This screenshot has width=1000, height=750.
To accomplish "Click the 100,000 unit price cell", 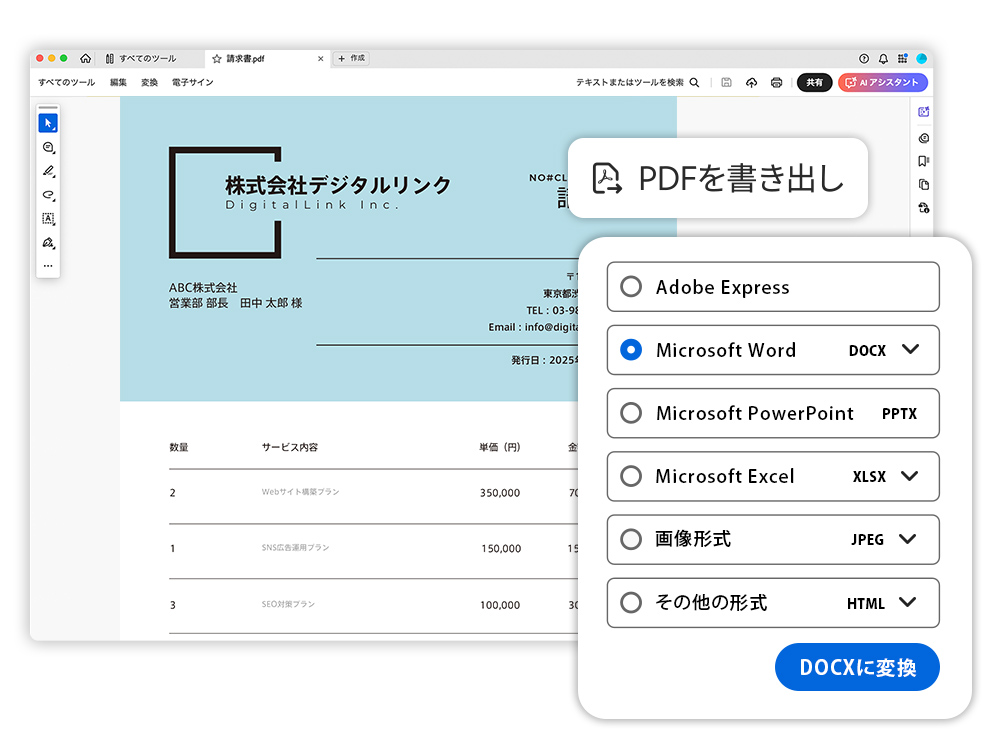I will pos(500,605).
